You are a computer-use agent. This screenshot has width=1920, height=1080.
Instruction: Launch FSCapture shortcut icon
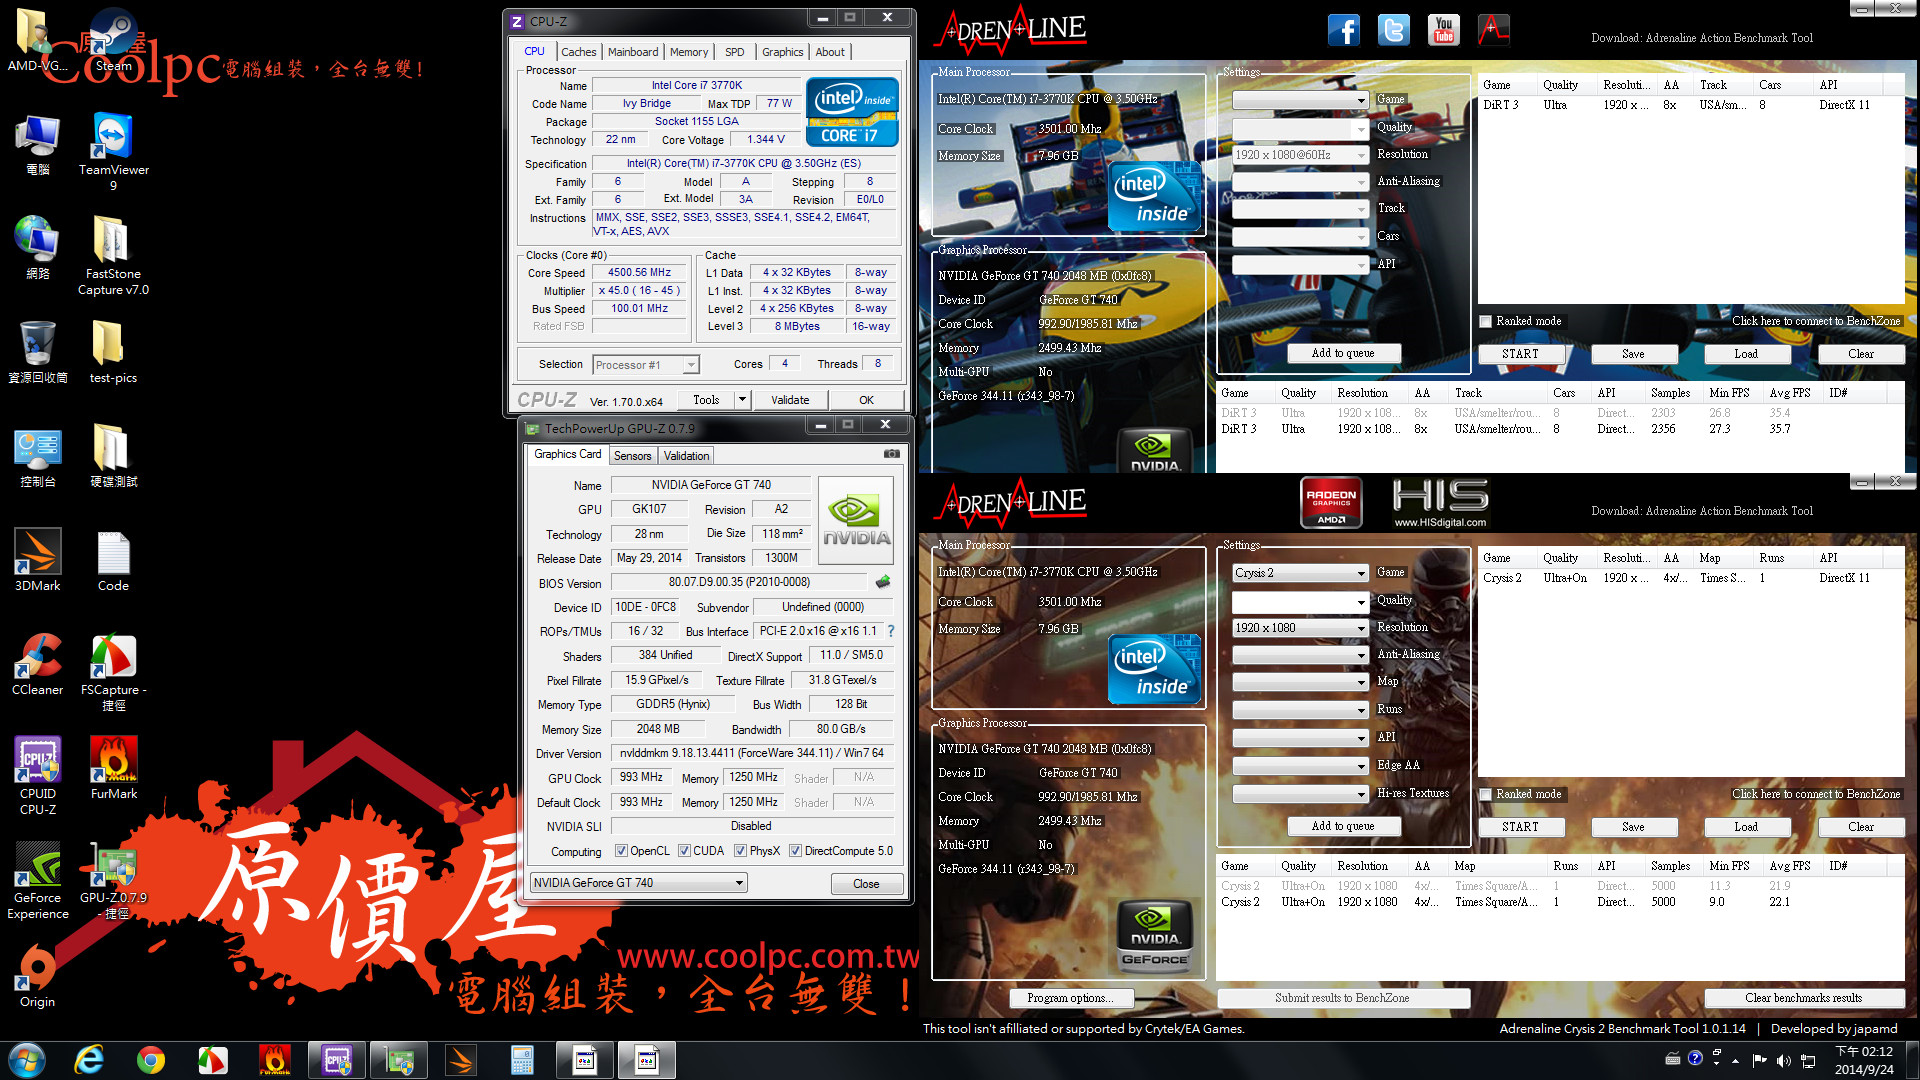pos(113,672)
